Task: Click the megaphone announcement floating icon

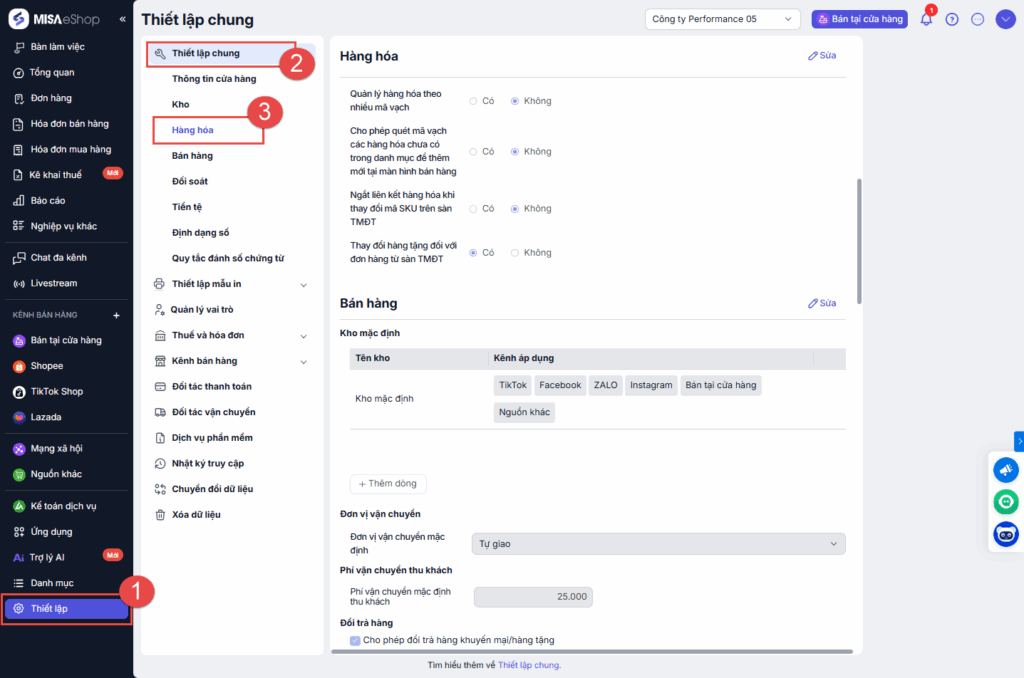Action: 1005,470
